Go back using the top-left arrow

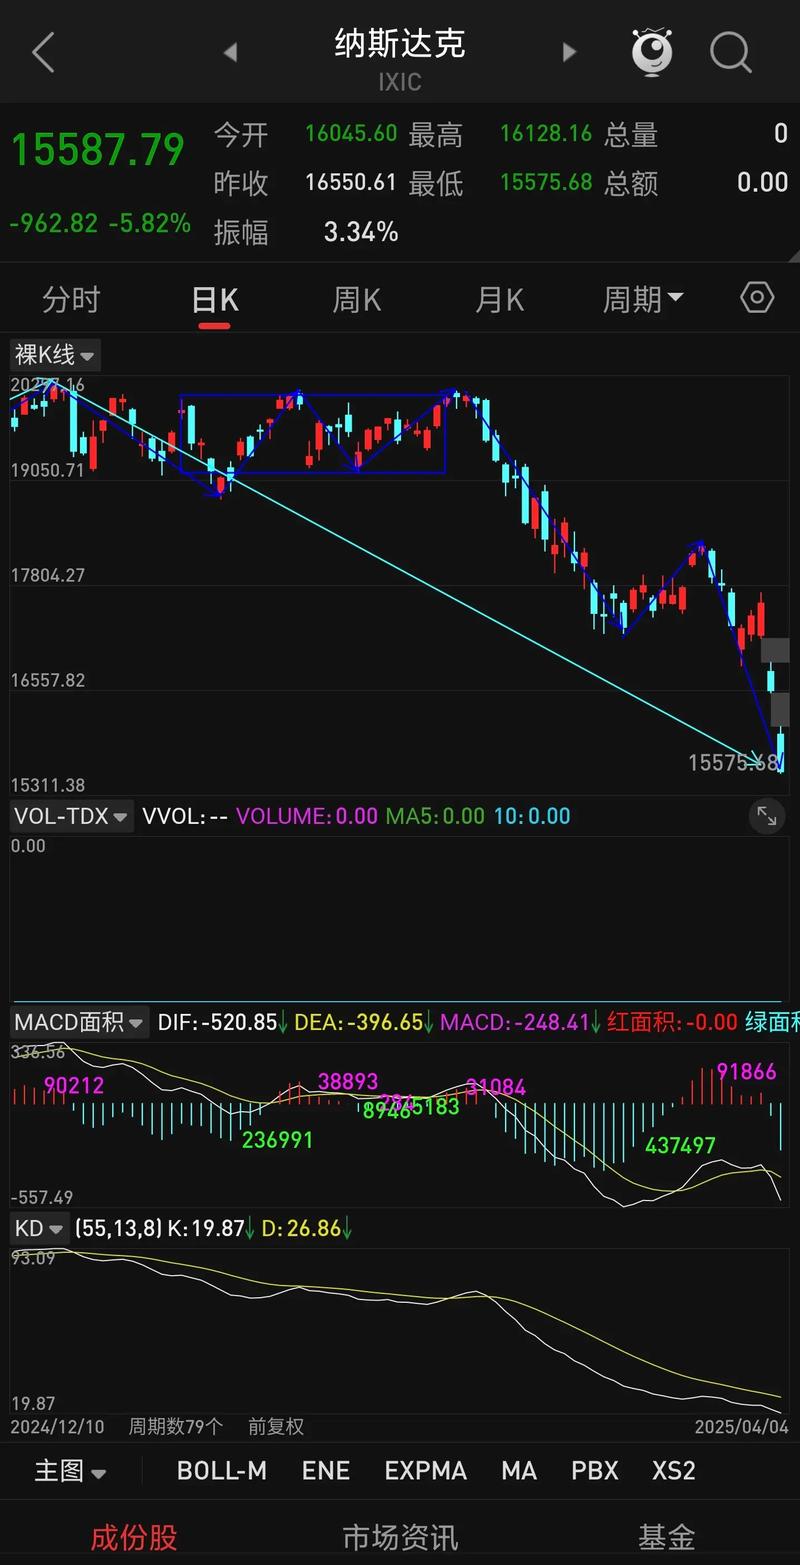[43, 52]
